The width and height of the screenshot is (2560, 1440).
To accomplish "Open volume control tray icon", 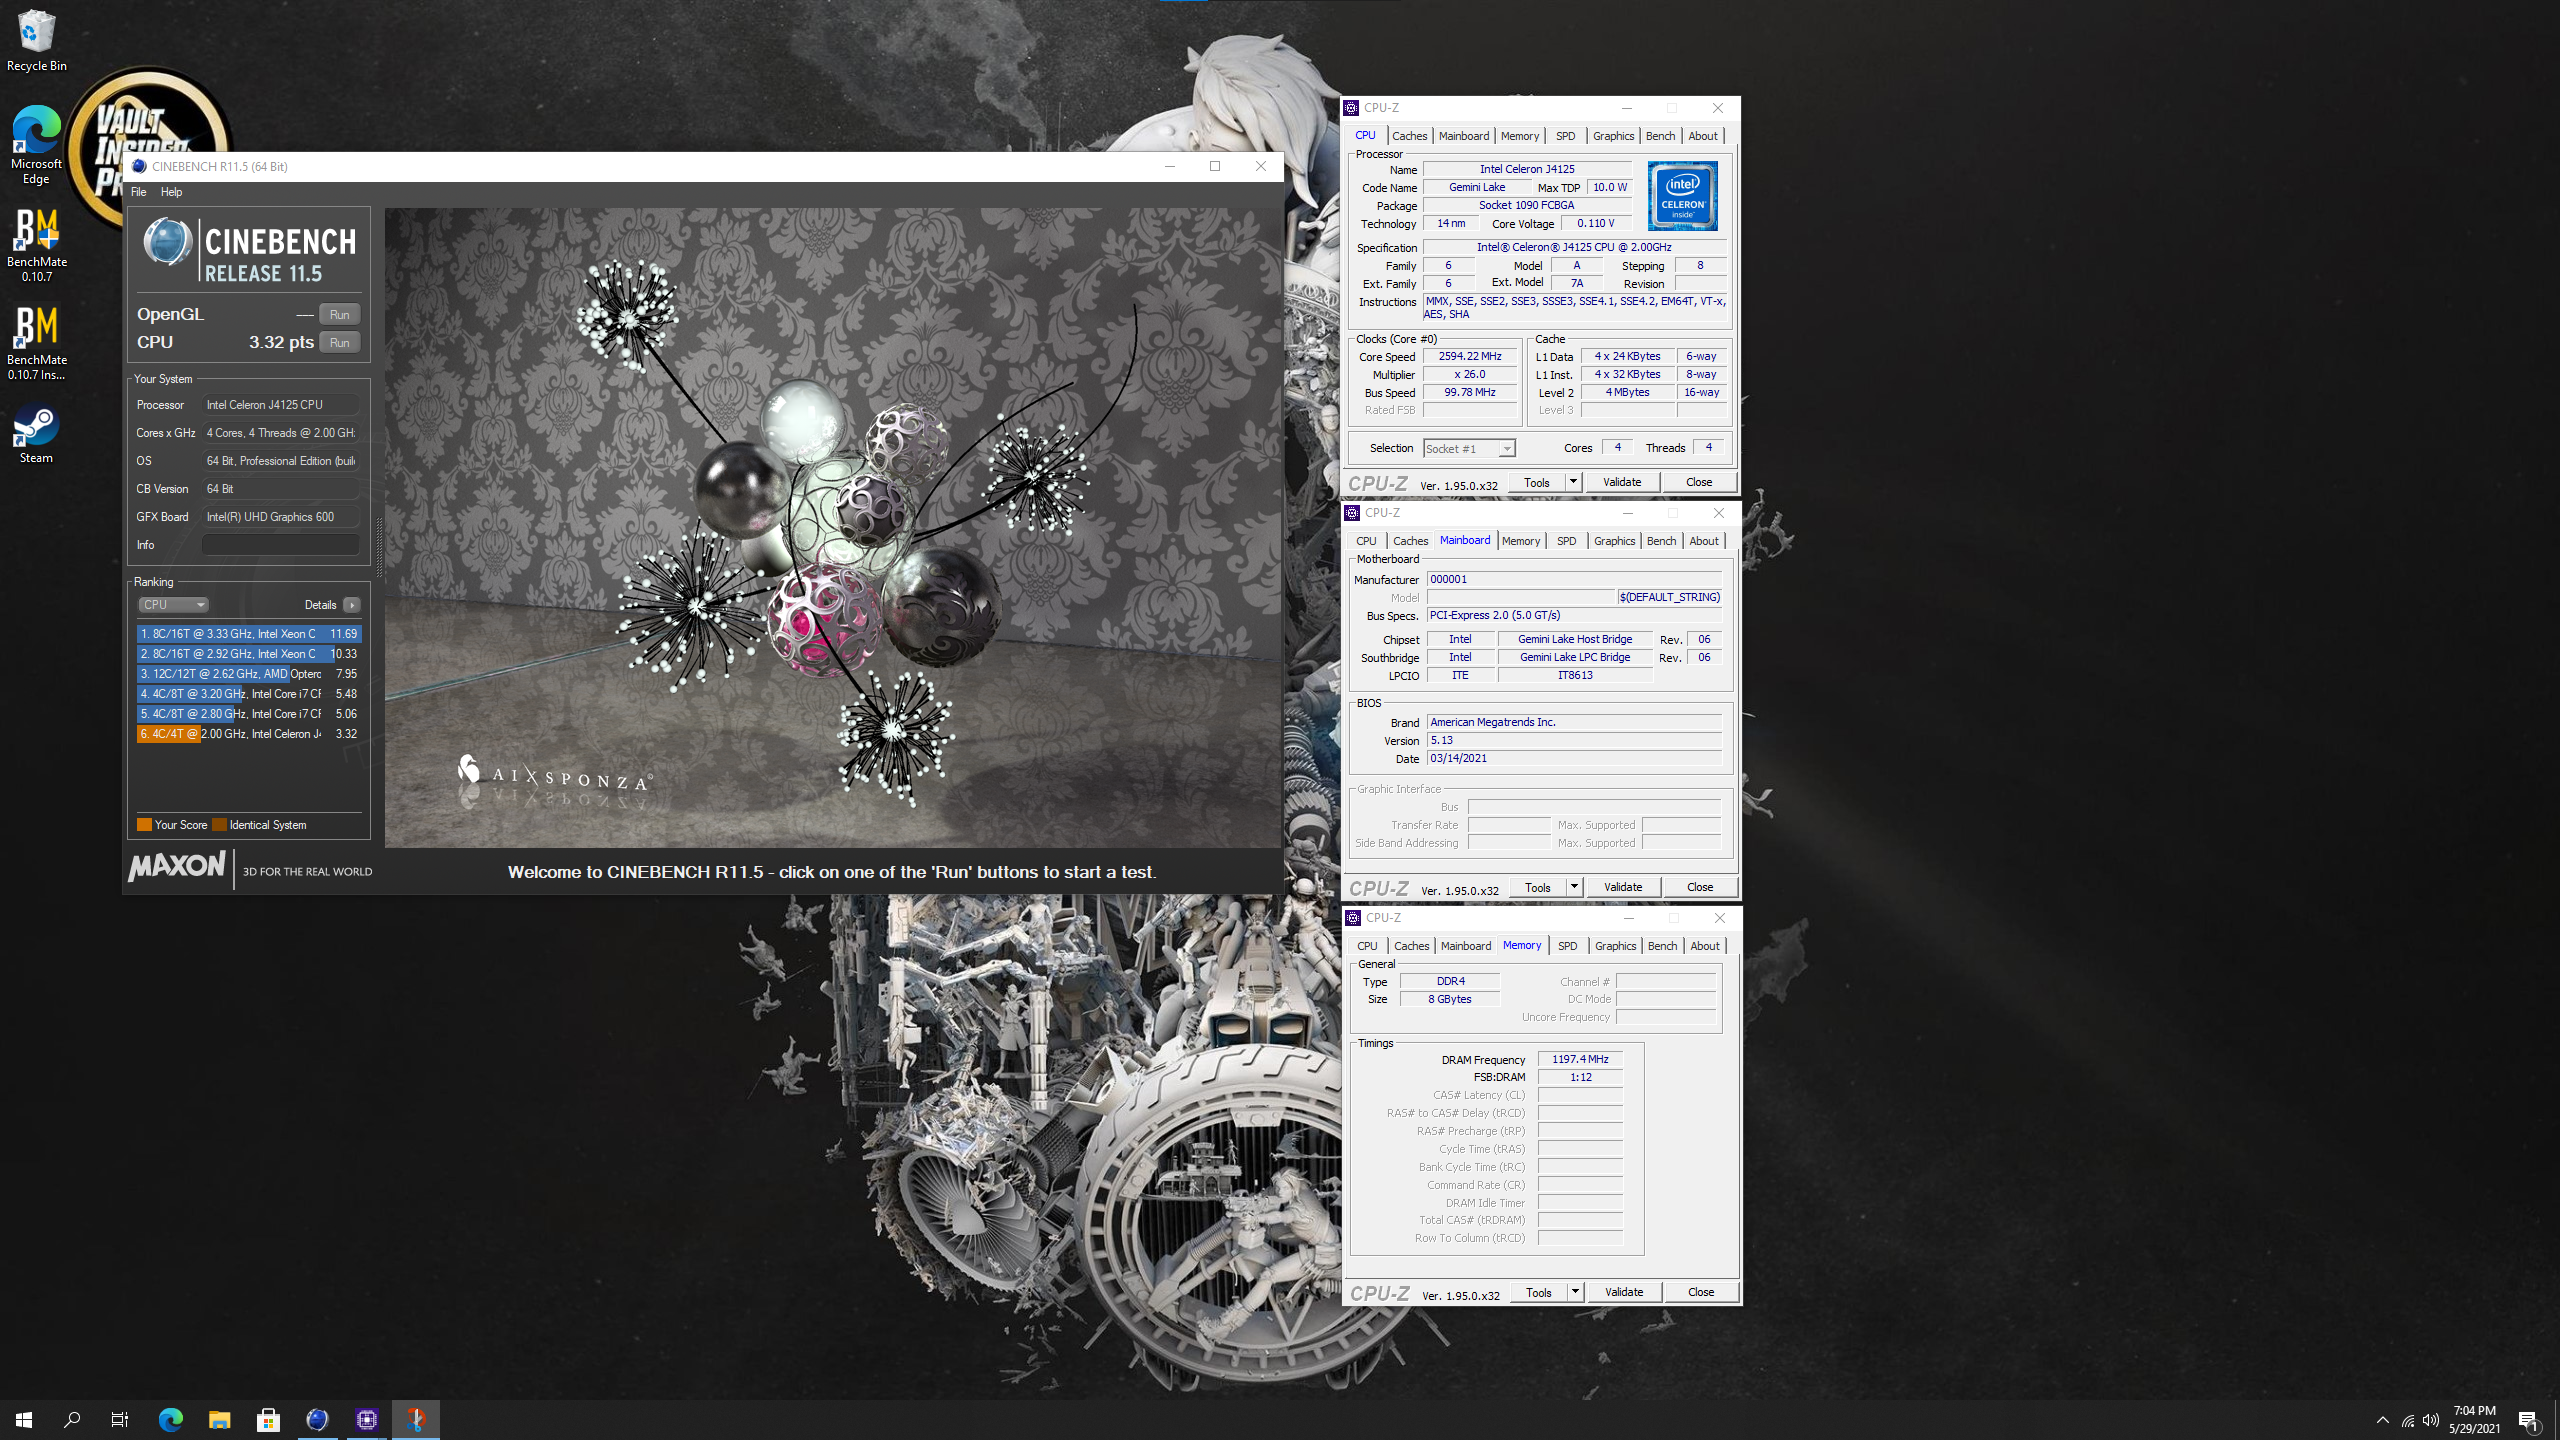I will 2431,1420.
